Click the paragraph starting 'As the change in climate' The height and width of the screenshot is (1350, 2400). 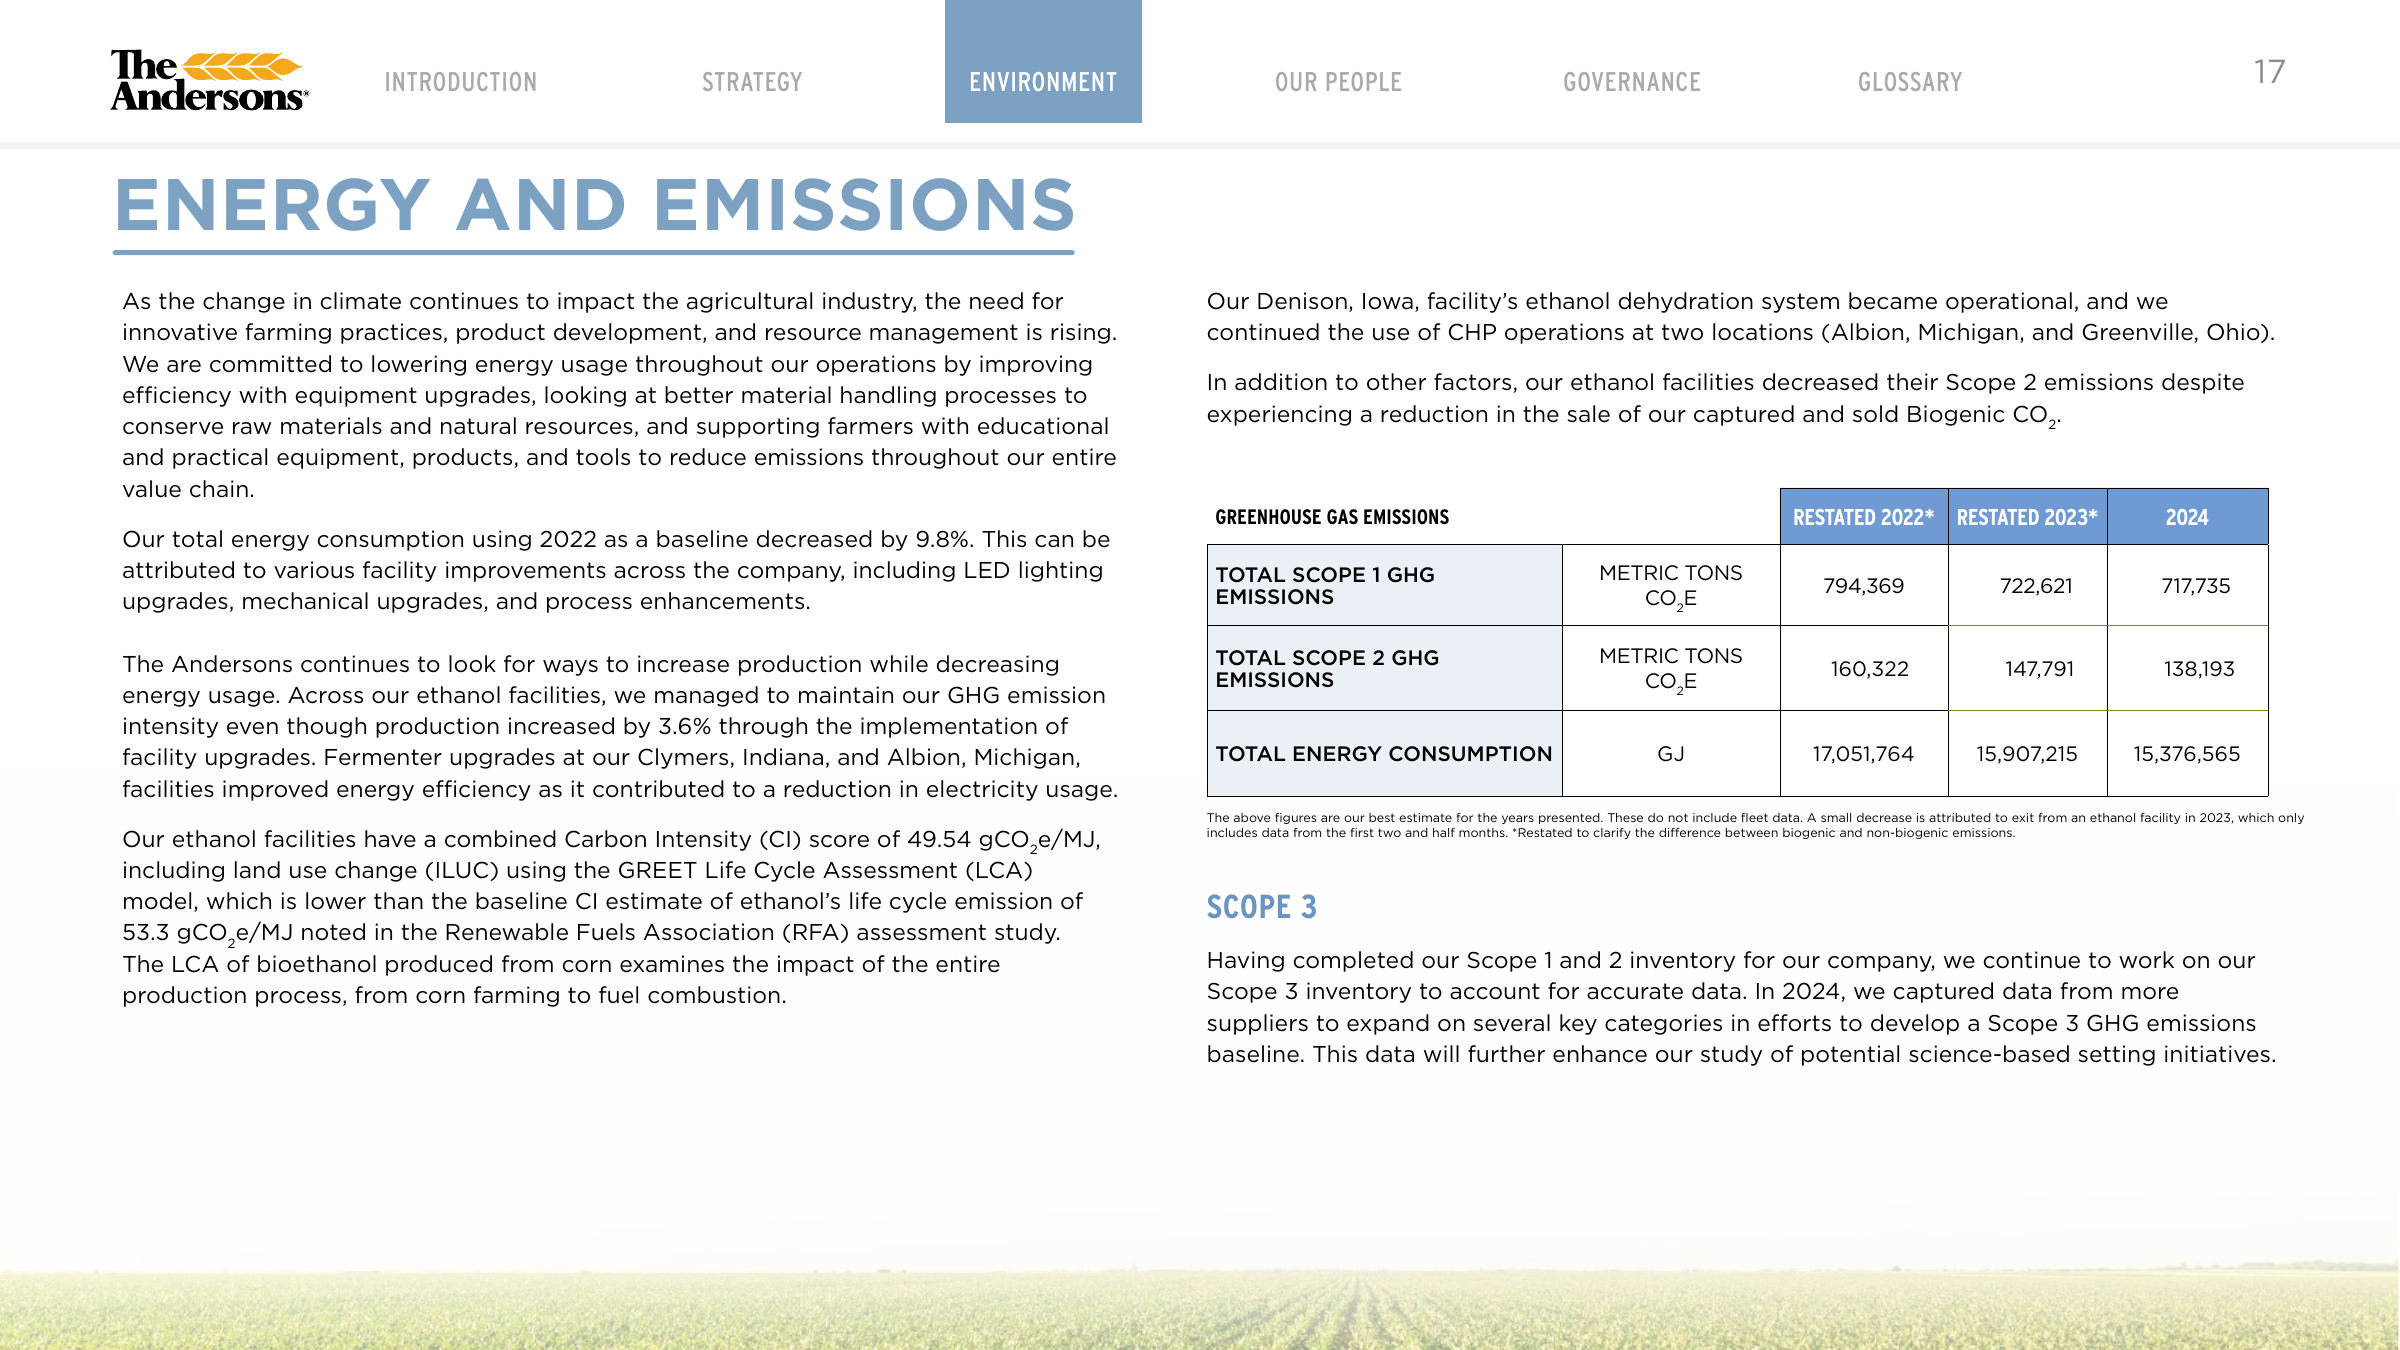pyautogui.click(x=620, y=395)
